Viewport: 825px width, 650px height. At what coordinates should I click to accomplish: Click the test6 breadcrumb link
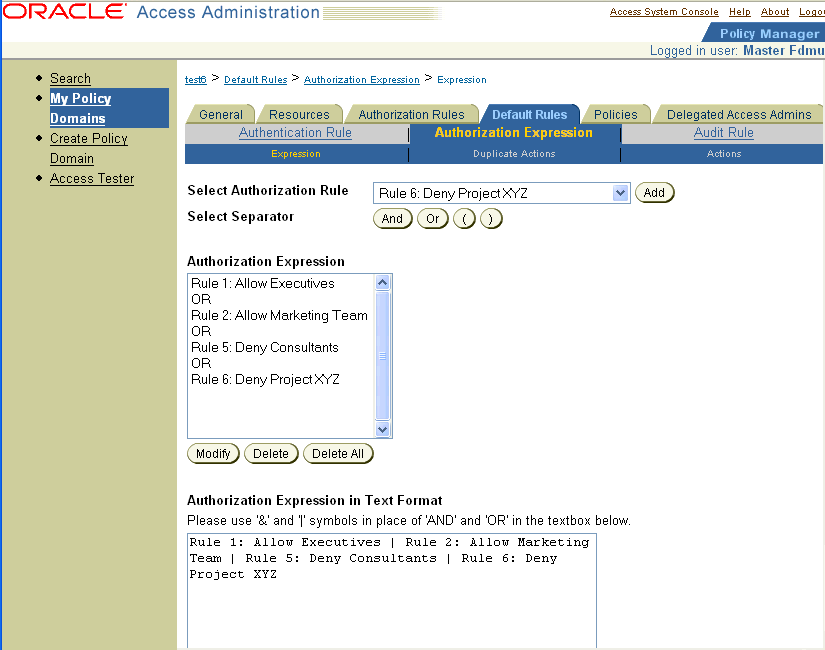pyautogui.click(x=196, y=79)
